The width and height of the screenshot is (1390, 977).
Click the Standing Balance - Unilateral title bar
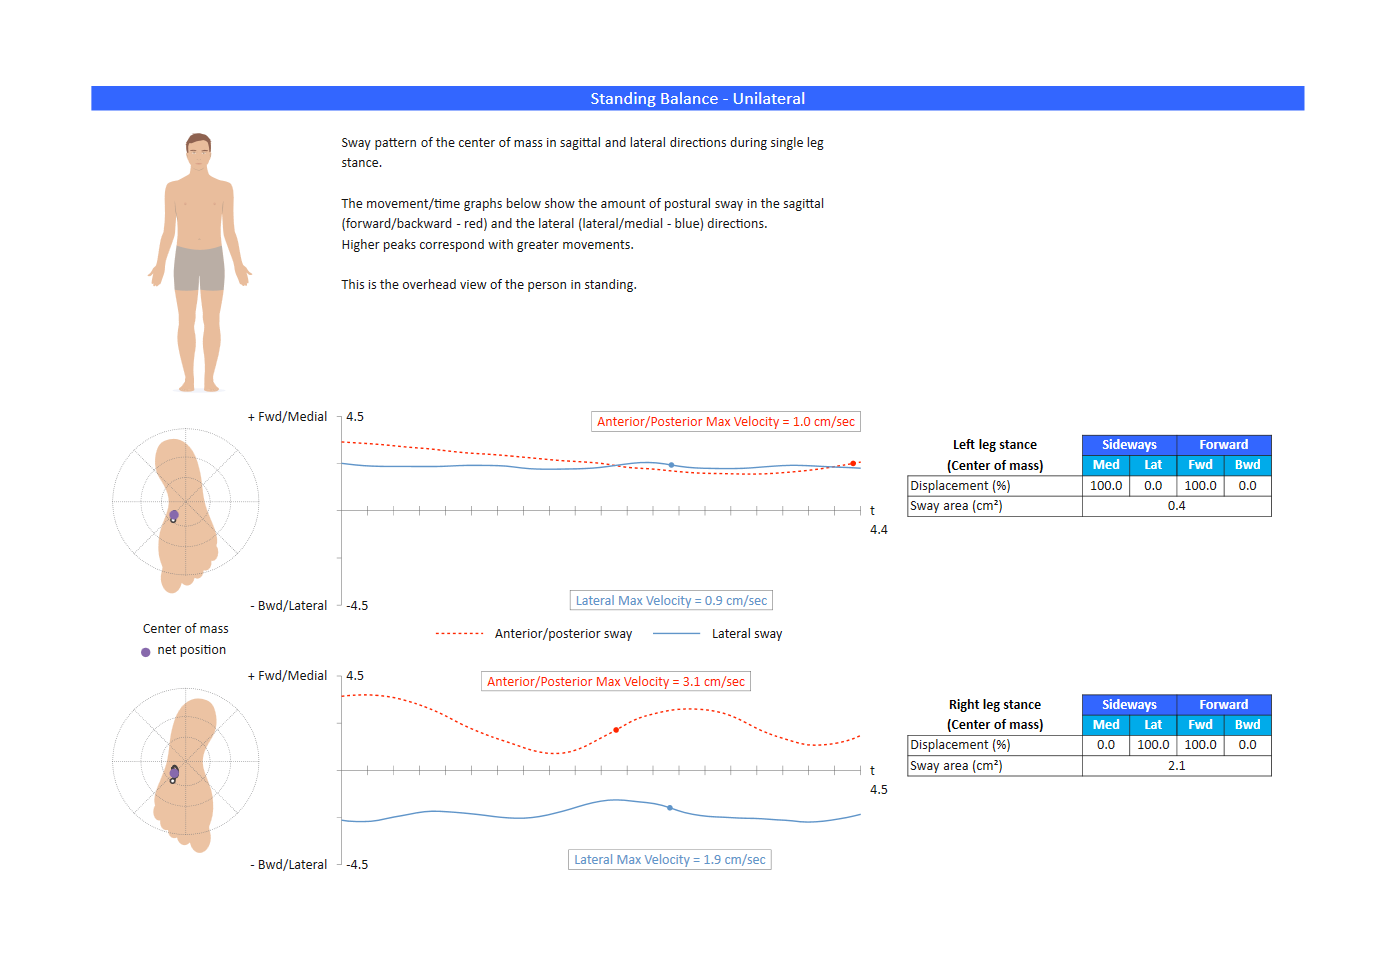pyautogui.click(x=697, y=98)
